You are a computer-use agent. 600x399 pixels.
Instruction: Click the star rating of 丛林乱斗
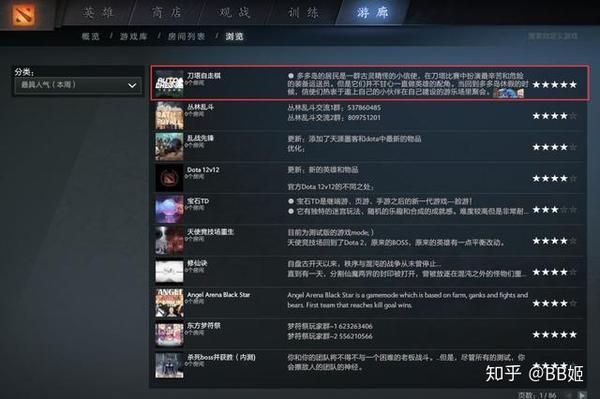point(554,116)
